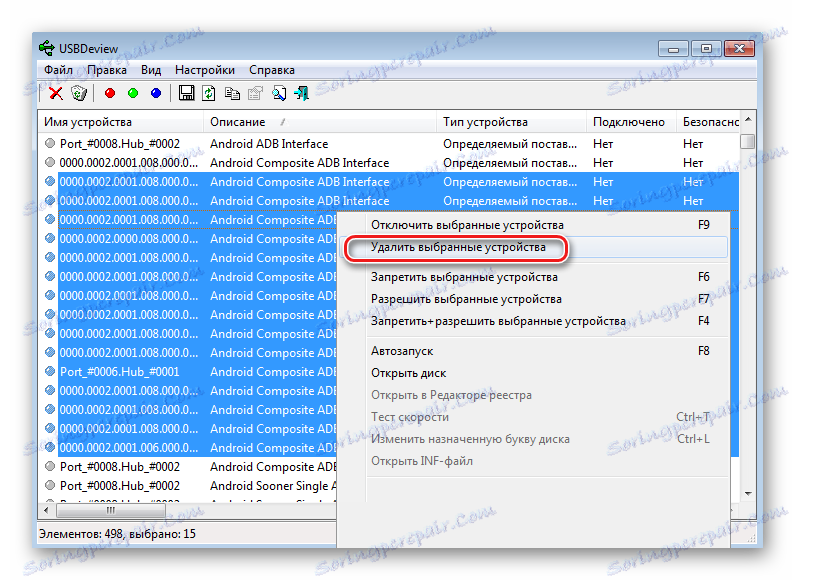
Task: Click the recycle-bin disconnect devices toolbar icon
Action: coord(79,94)
